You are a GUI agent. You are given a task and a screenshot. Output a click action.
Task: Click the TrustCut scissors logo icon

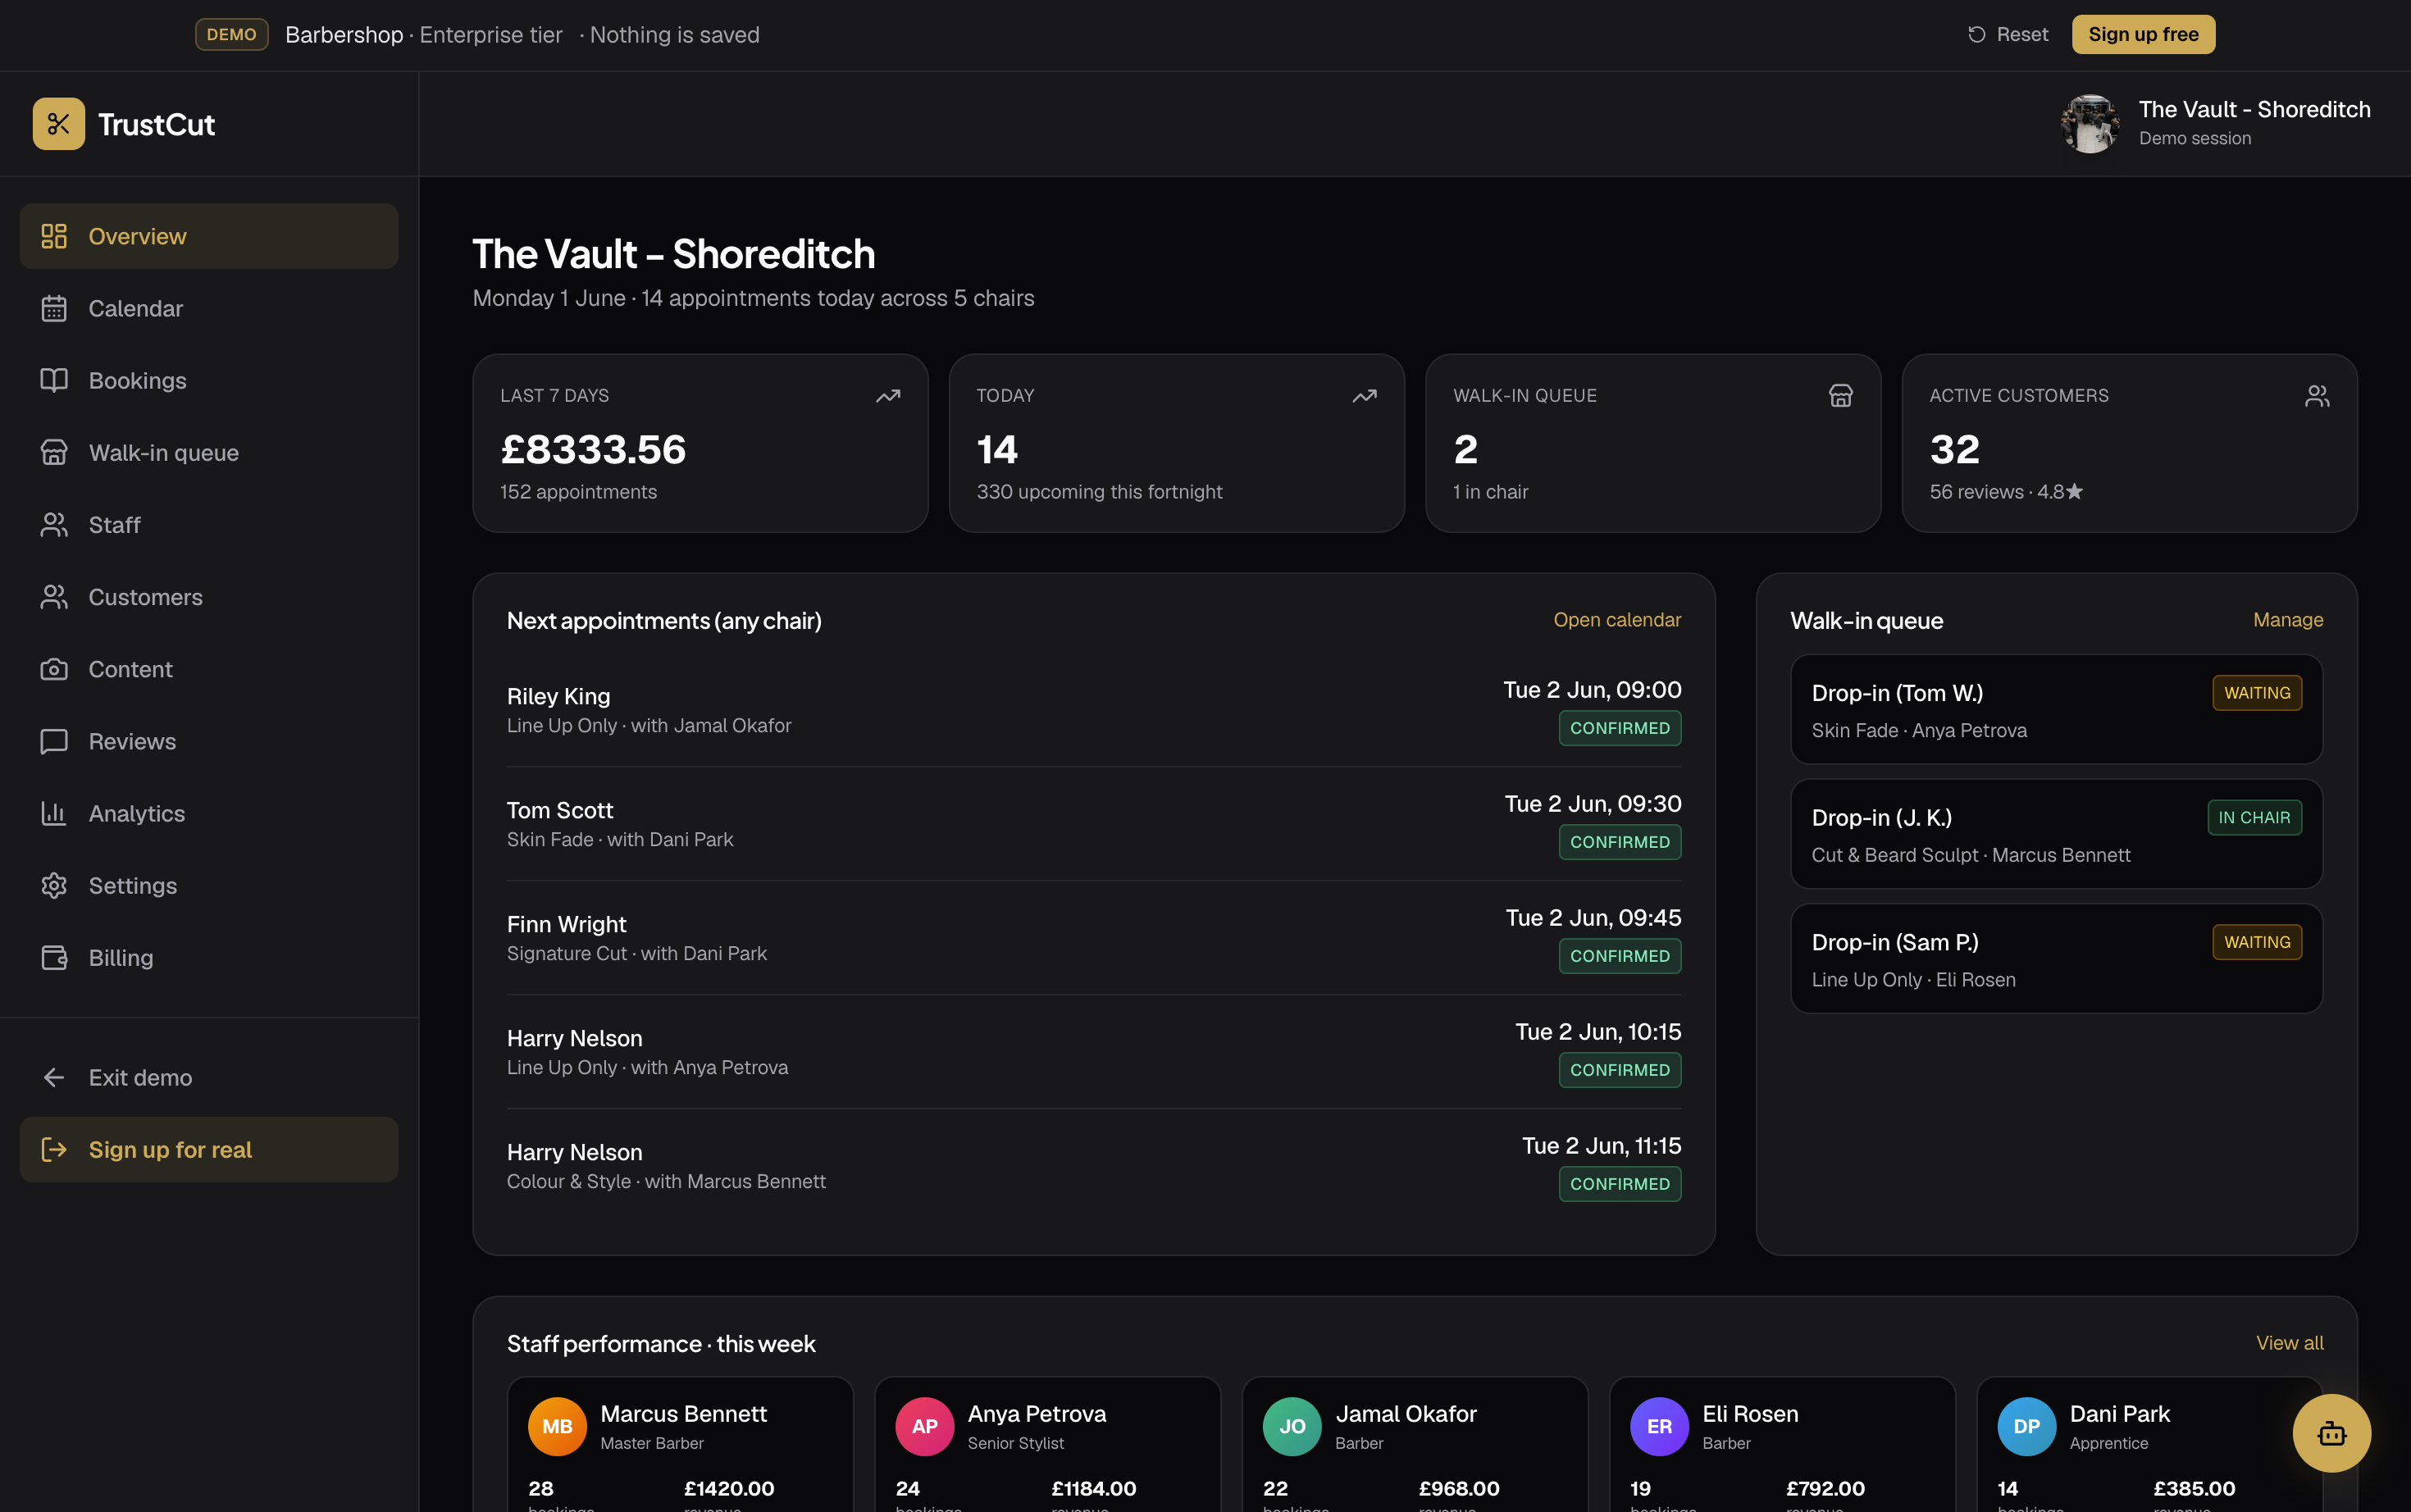[x=59, y=124]
